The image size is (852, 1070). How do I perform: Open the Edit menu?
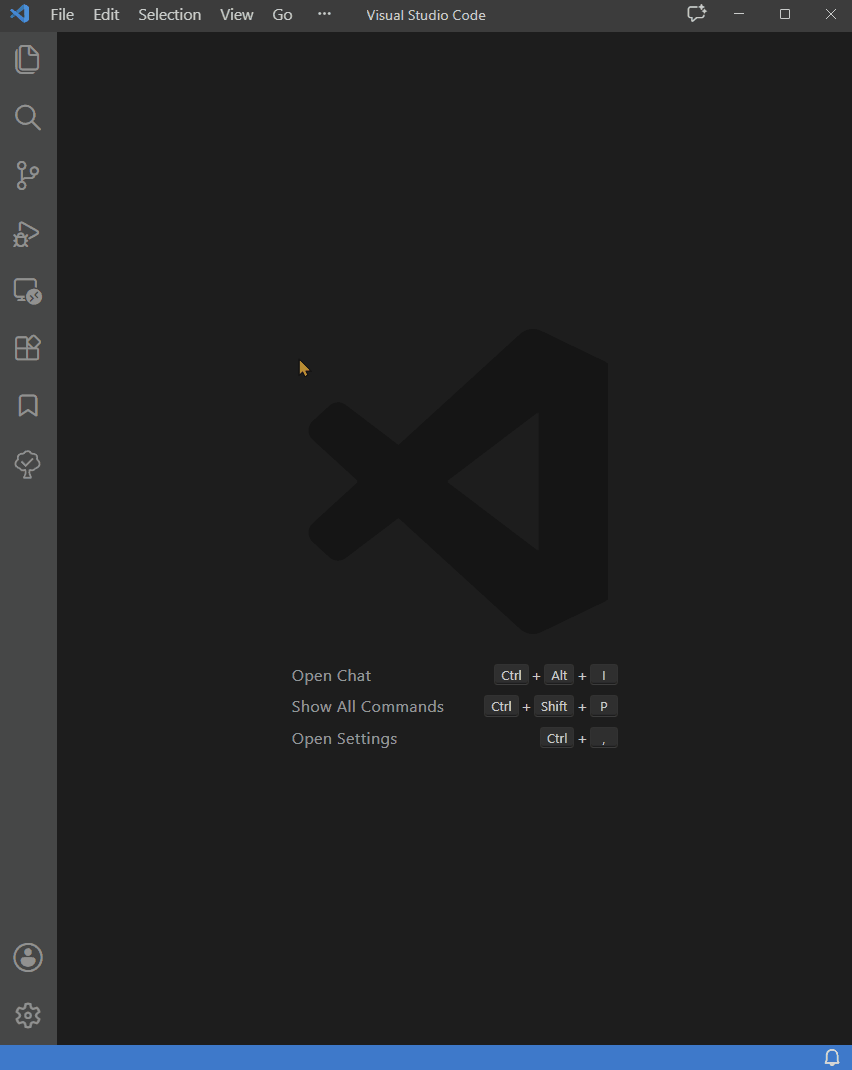106,14
